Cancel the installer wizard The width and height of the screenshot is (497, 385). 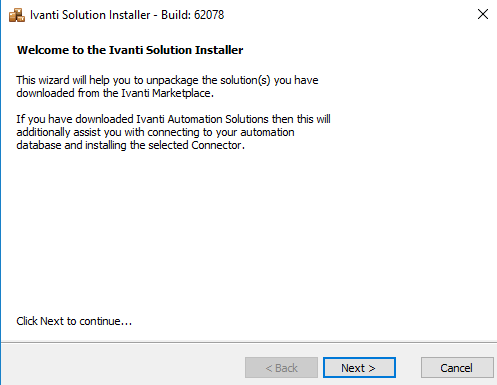(457, 368)
